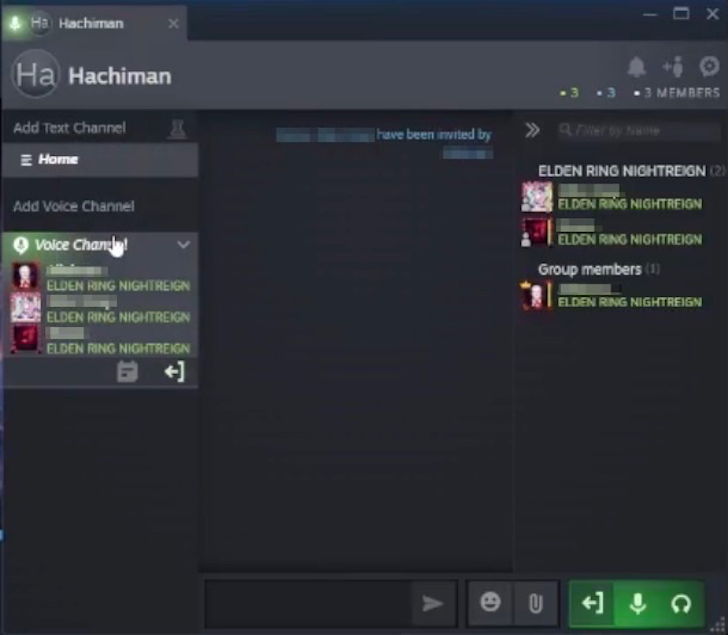Click the Home channel list icon
The height and width of the screenshot is (635, 728).
(26, 160)
